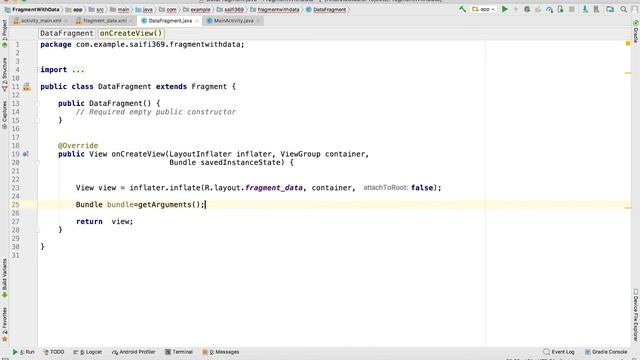Click the com package breadcrumb
The width and height of the screenshot is (640, 360).
(x=168, y=9)
